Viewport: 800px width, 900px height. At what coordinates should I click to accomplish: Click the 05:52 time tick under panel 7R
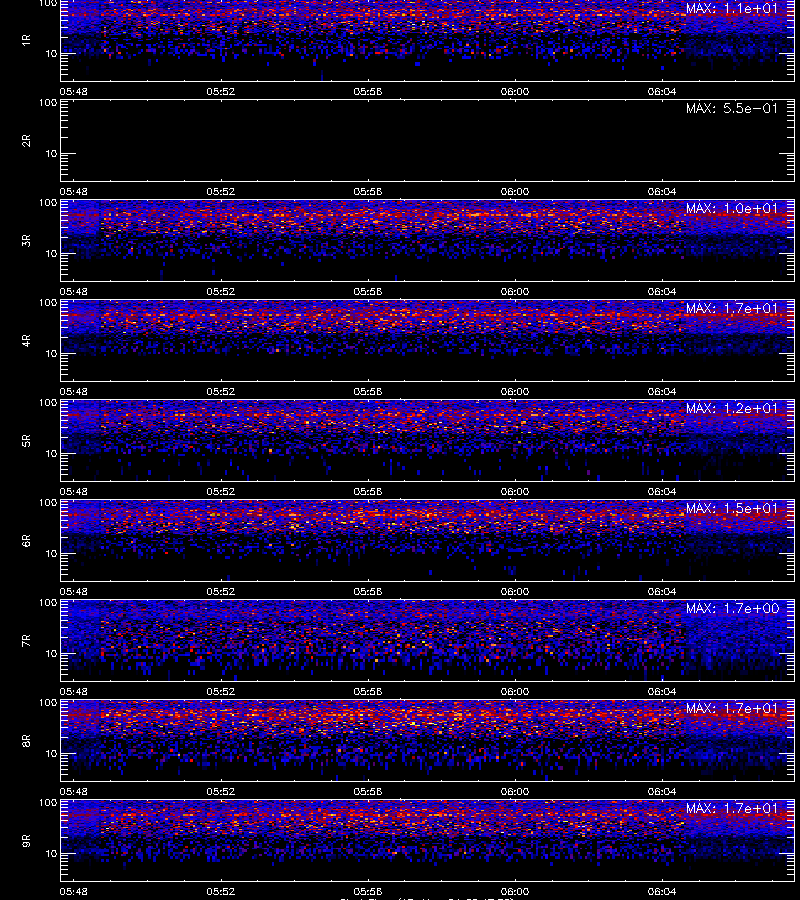click(x=220, y=691)
